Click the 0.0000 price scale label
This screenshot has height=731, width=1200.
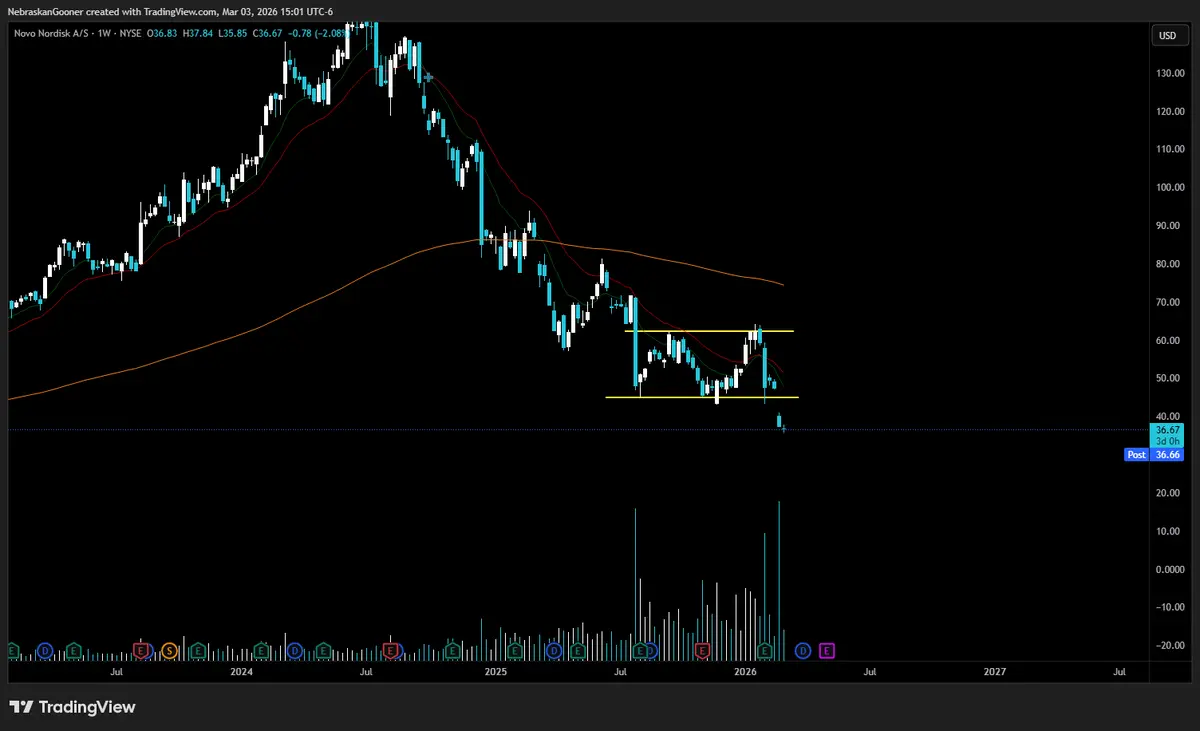tap(1171, 569)
